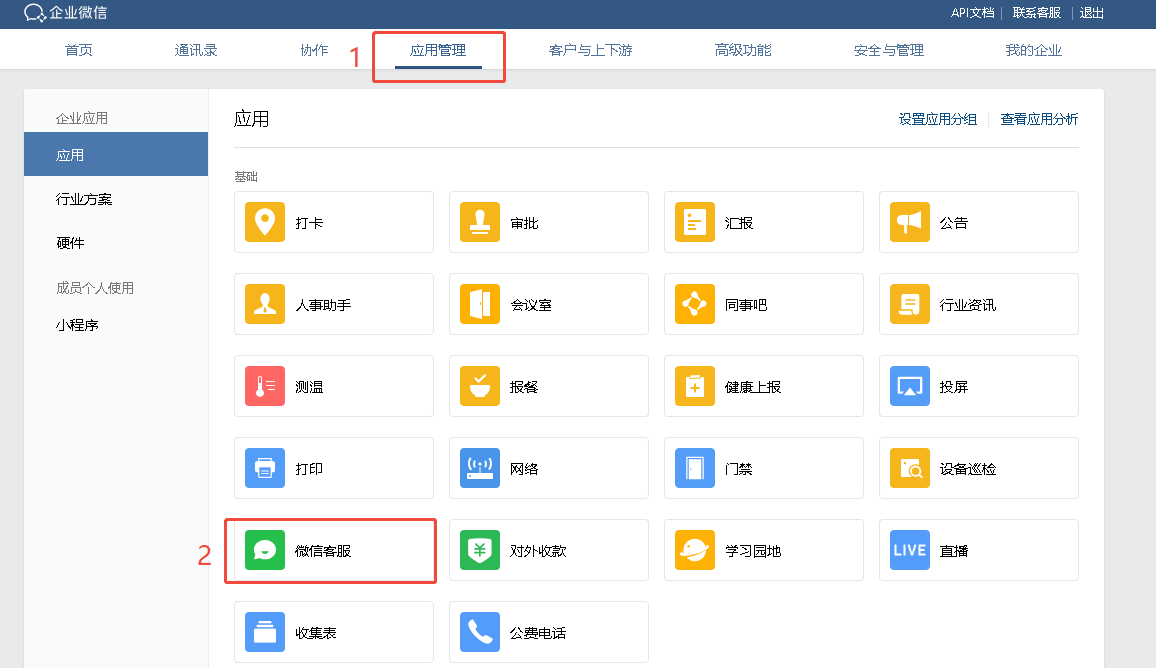Click the 健康上报 clipboard icon
Viewport: 1156px width, 668px height.
694,386
